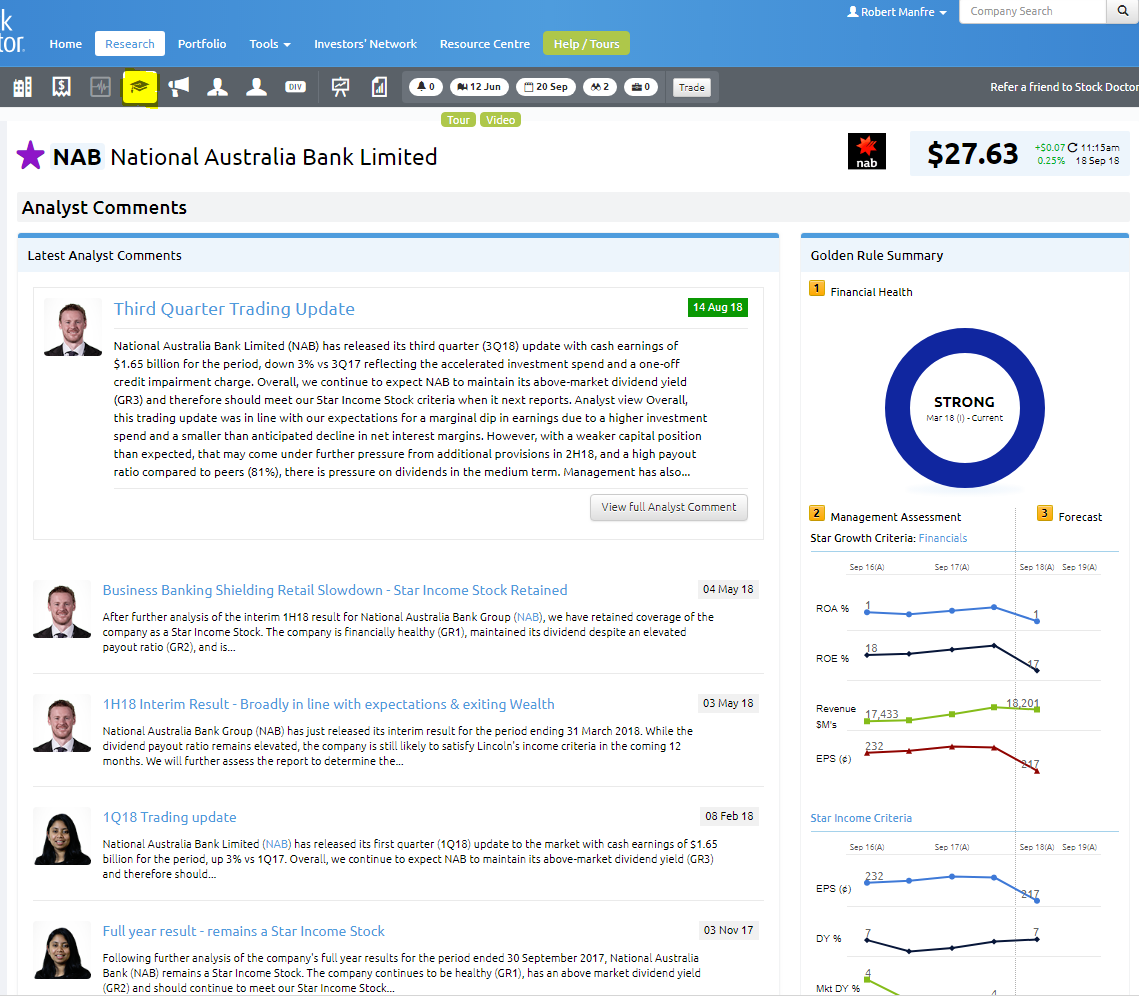Click the person-with-tie silhouette icon
Viewport: 1139px width, 997px height.
[217, 87]
